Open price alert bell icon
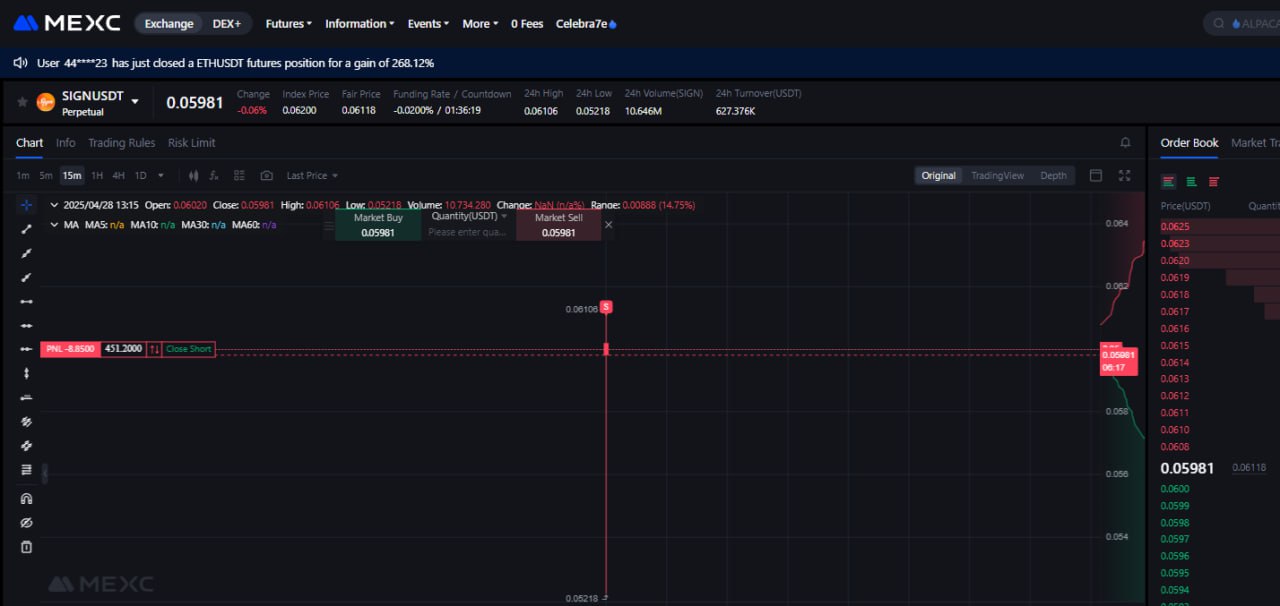Image resolution: width=1280 pixels, height=606 pixels. (1125, 143)
